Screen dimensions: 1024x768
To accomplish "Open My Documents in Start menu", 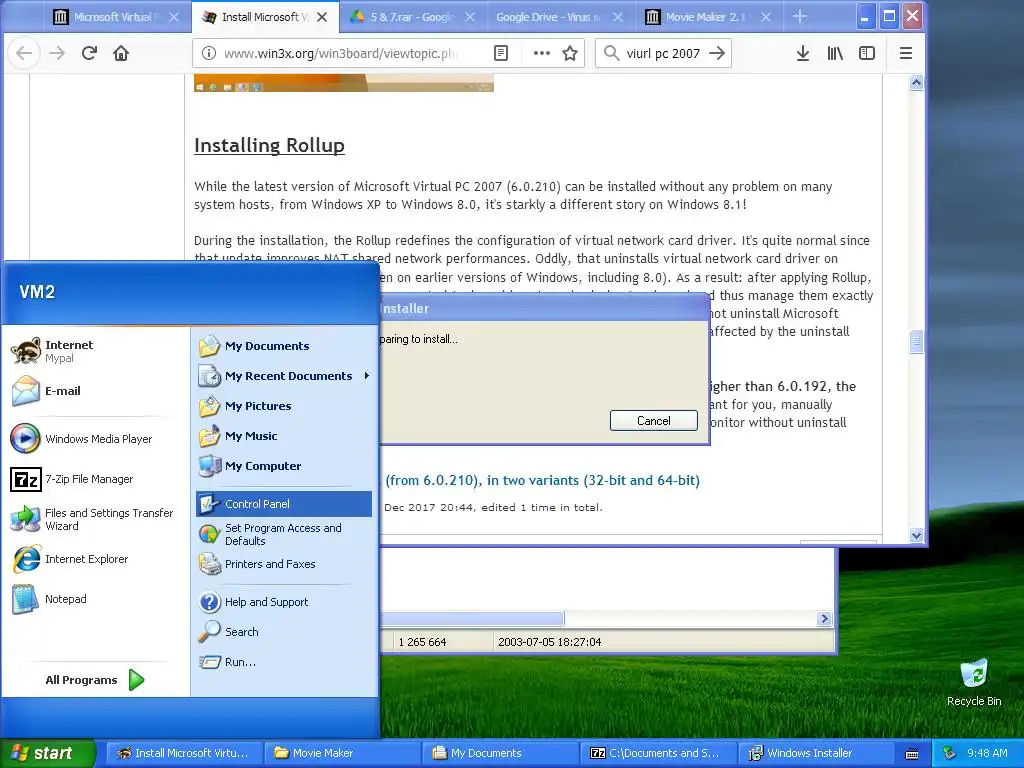I will (283, 346).
